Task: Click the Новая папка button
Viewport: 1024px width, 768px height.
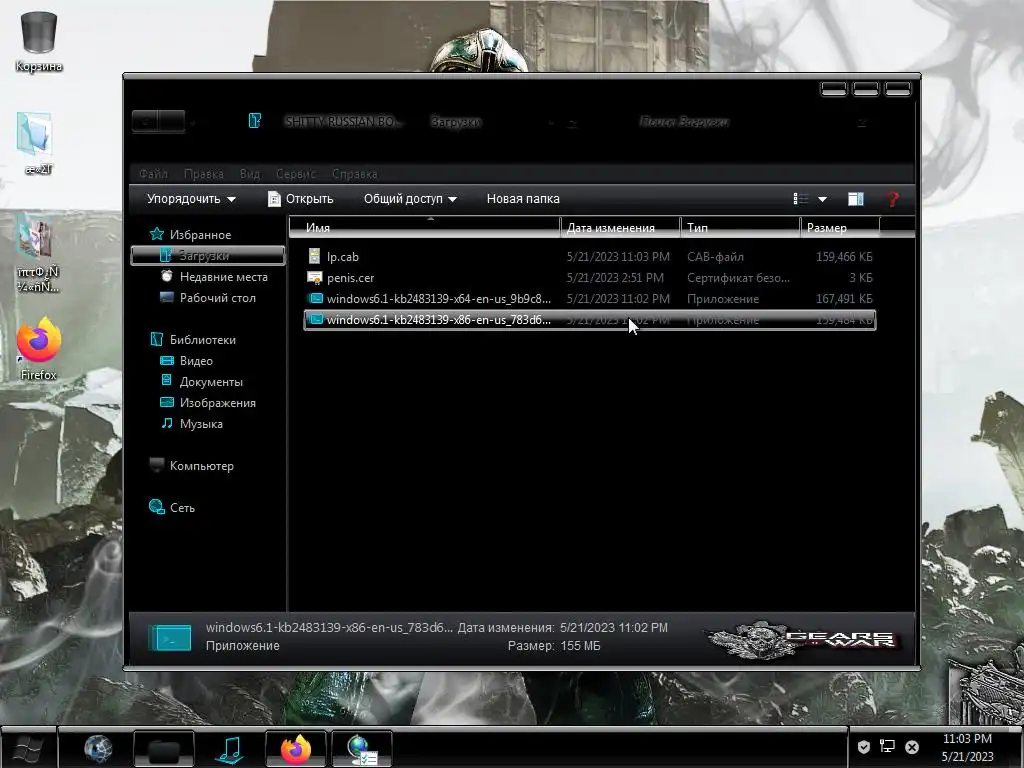Action: point(523,199)
